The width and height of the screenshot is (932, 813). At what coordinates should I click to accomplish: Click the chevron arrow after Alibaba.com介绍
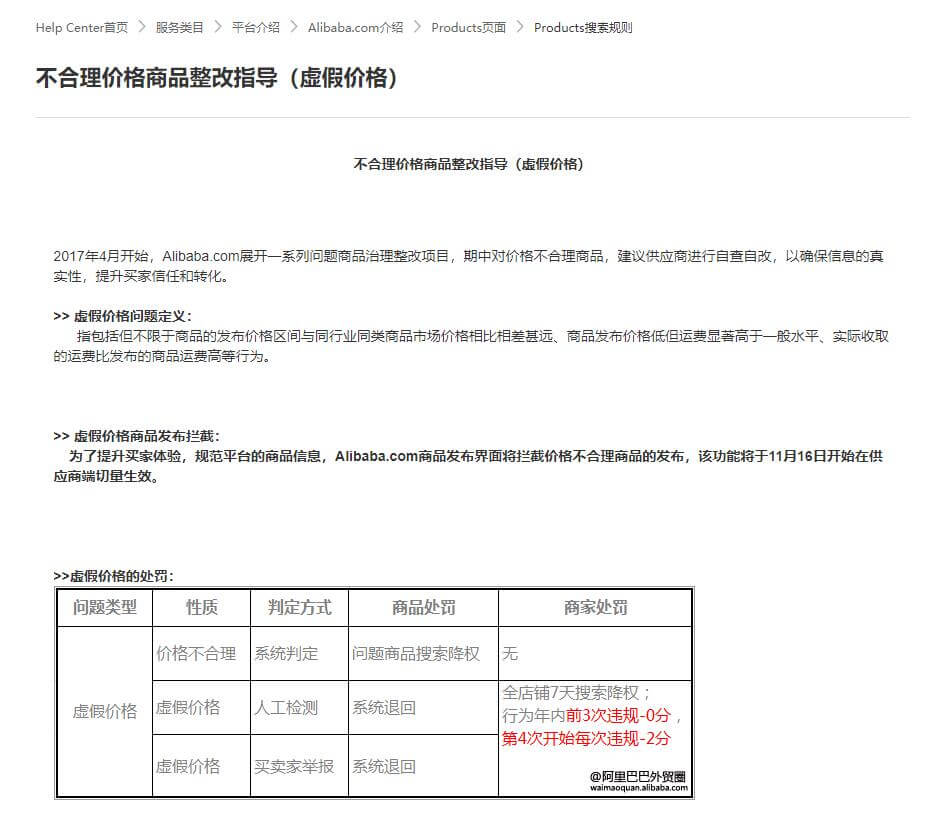pyautogui.click(x=417, y=28)
